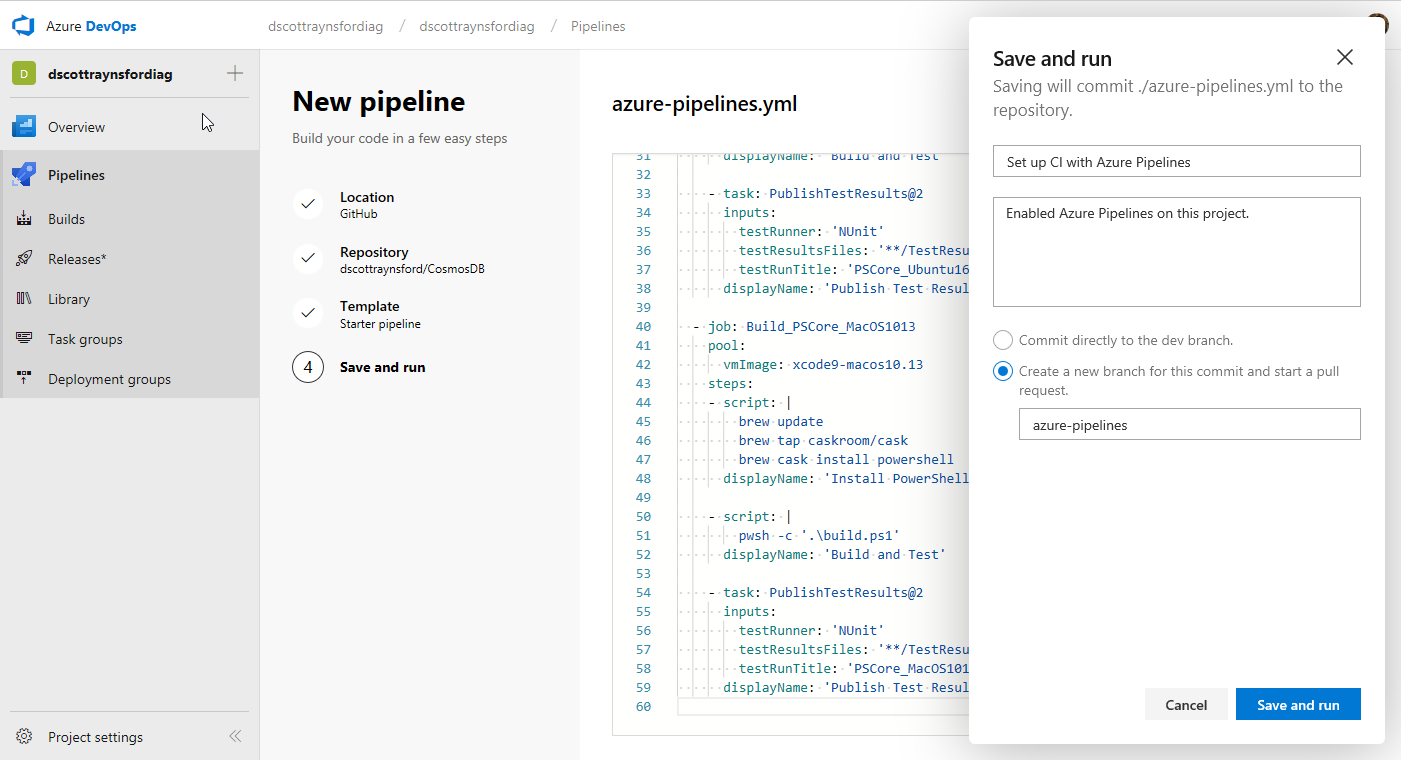Click the Save and run button
This screenshot has width=1401, height=760.
pyautogui.click(x=1297, y=705)
